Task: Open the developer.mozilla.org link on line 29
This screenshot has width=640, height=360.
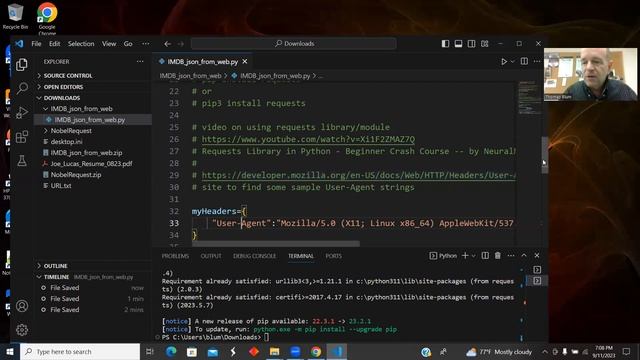Action: click(x=358, y=175)
